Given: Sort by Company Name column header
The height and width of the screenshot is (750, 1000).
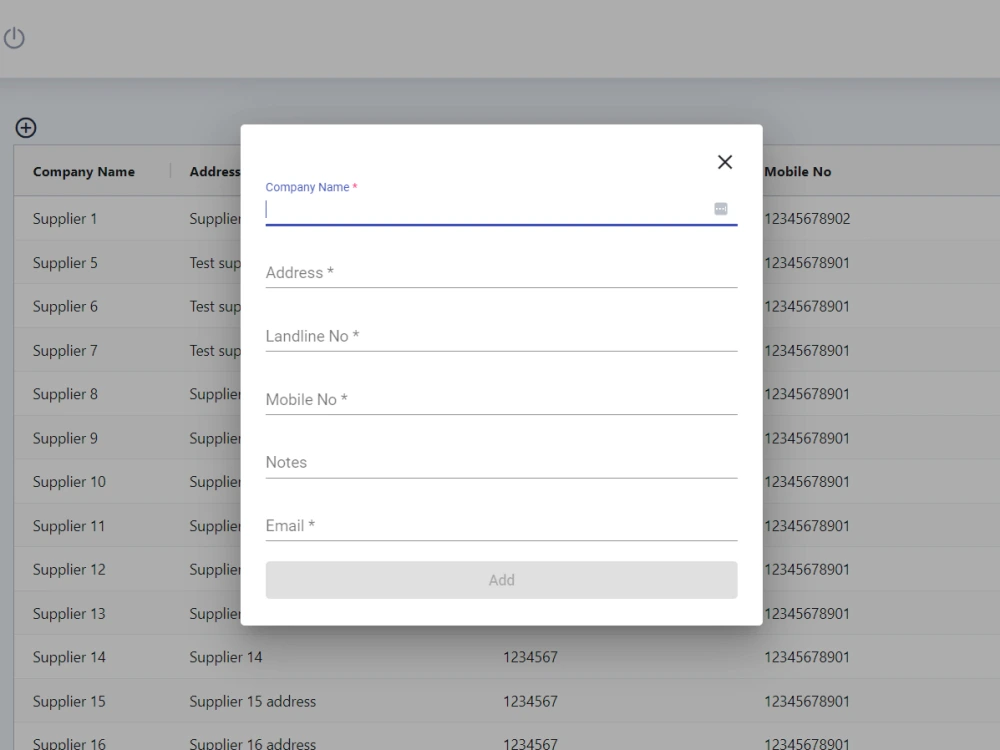Looking at the screenshot, I should coord(84,172).
